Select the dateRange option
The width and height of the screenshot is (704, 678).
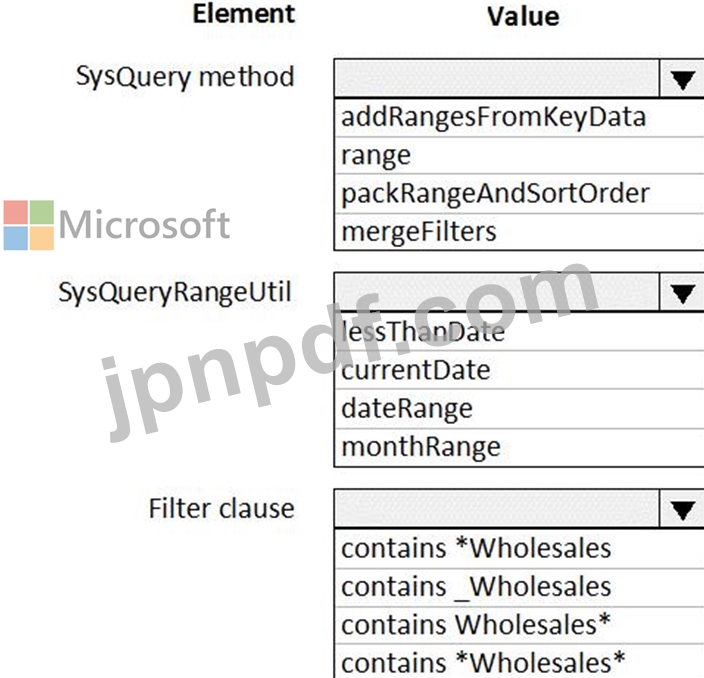click(x=407, y=408)
